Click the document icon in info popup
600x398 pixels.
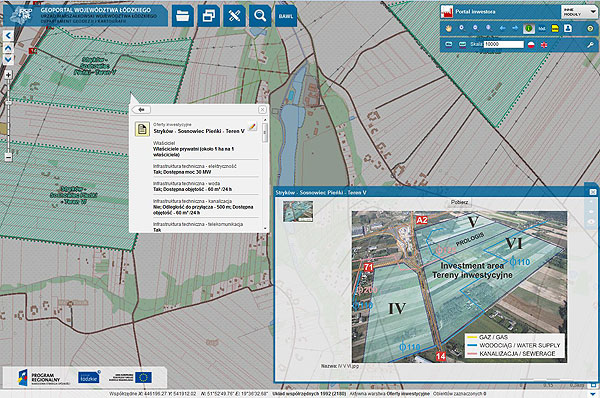point(142,129)
